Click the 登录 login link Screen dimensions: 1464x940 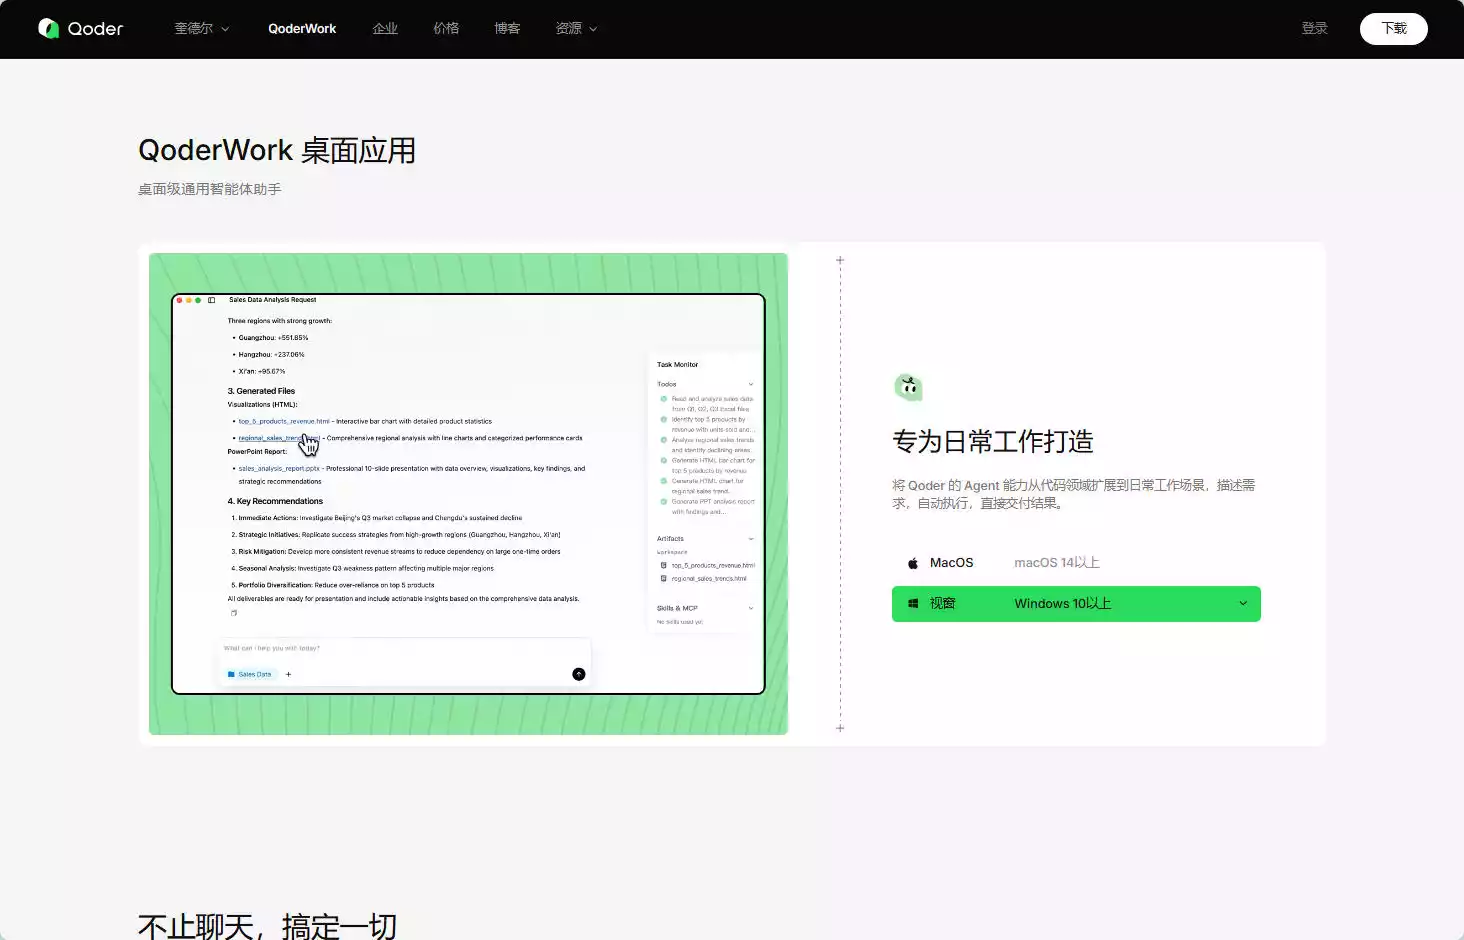(1314, 28)
